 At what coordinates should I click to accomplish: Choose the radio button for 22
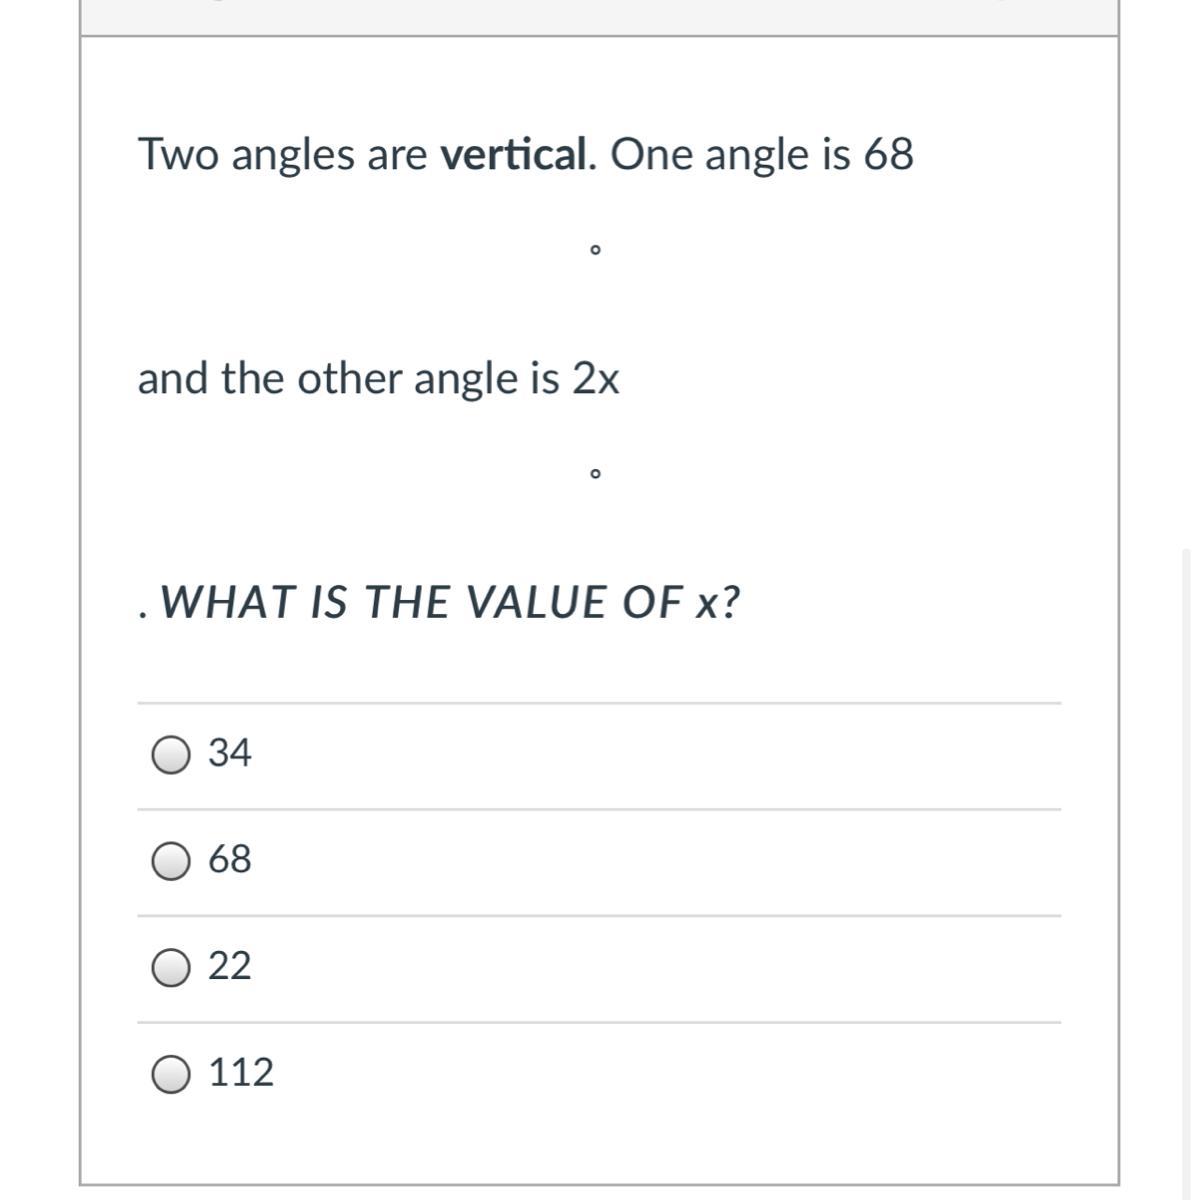[x=171, y=968]
